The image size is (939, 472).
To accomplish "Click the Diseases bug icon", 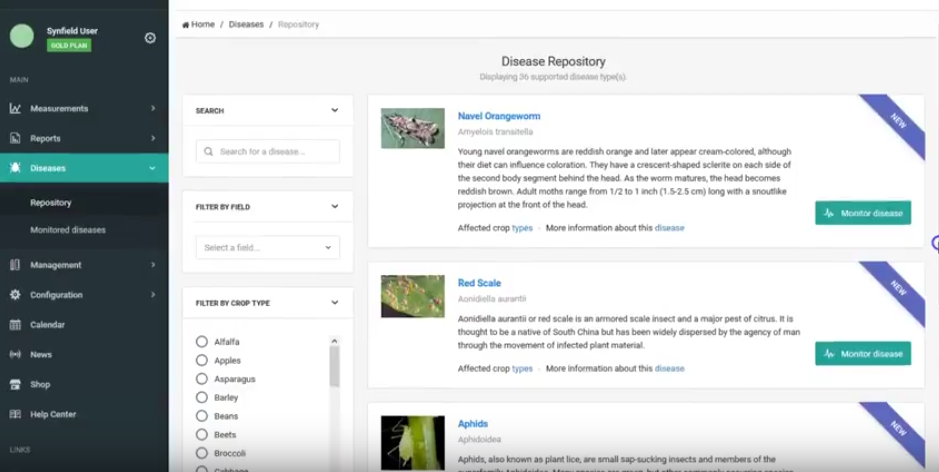I will [x=16, y=168].
